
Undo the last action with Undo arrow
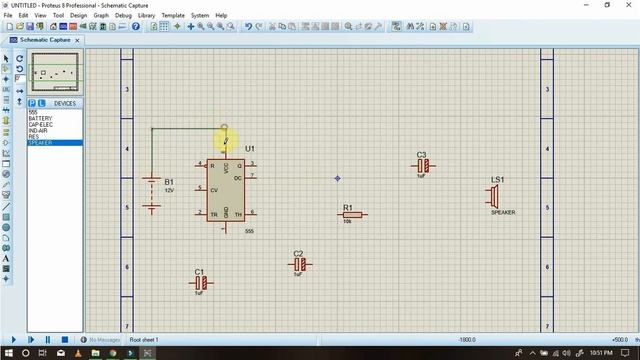(248, 27)
